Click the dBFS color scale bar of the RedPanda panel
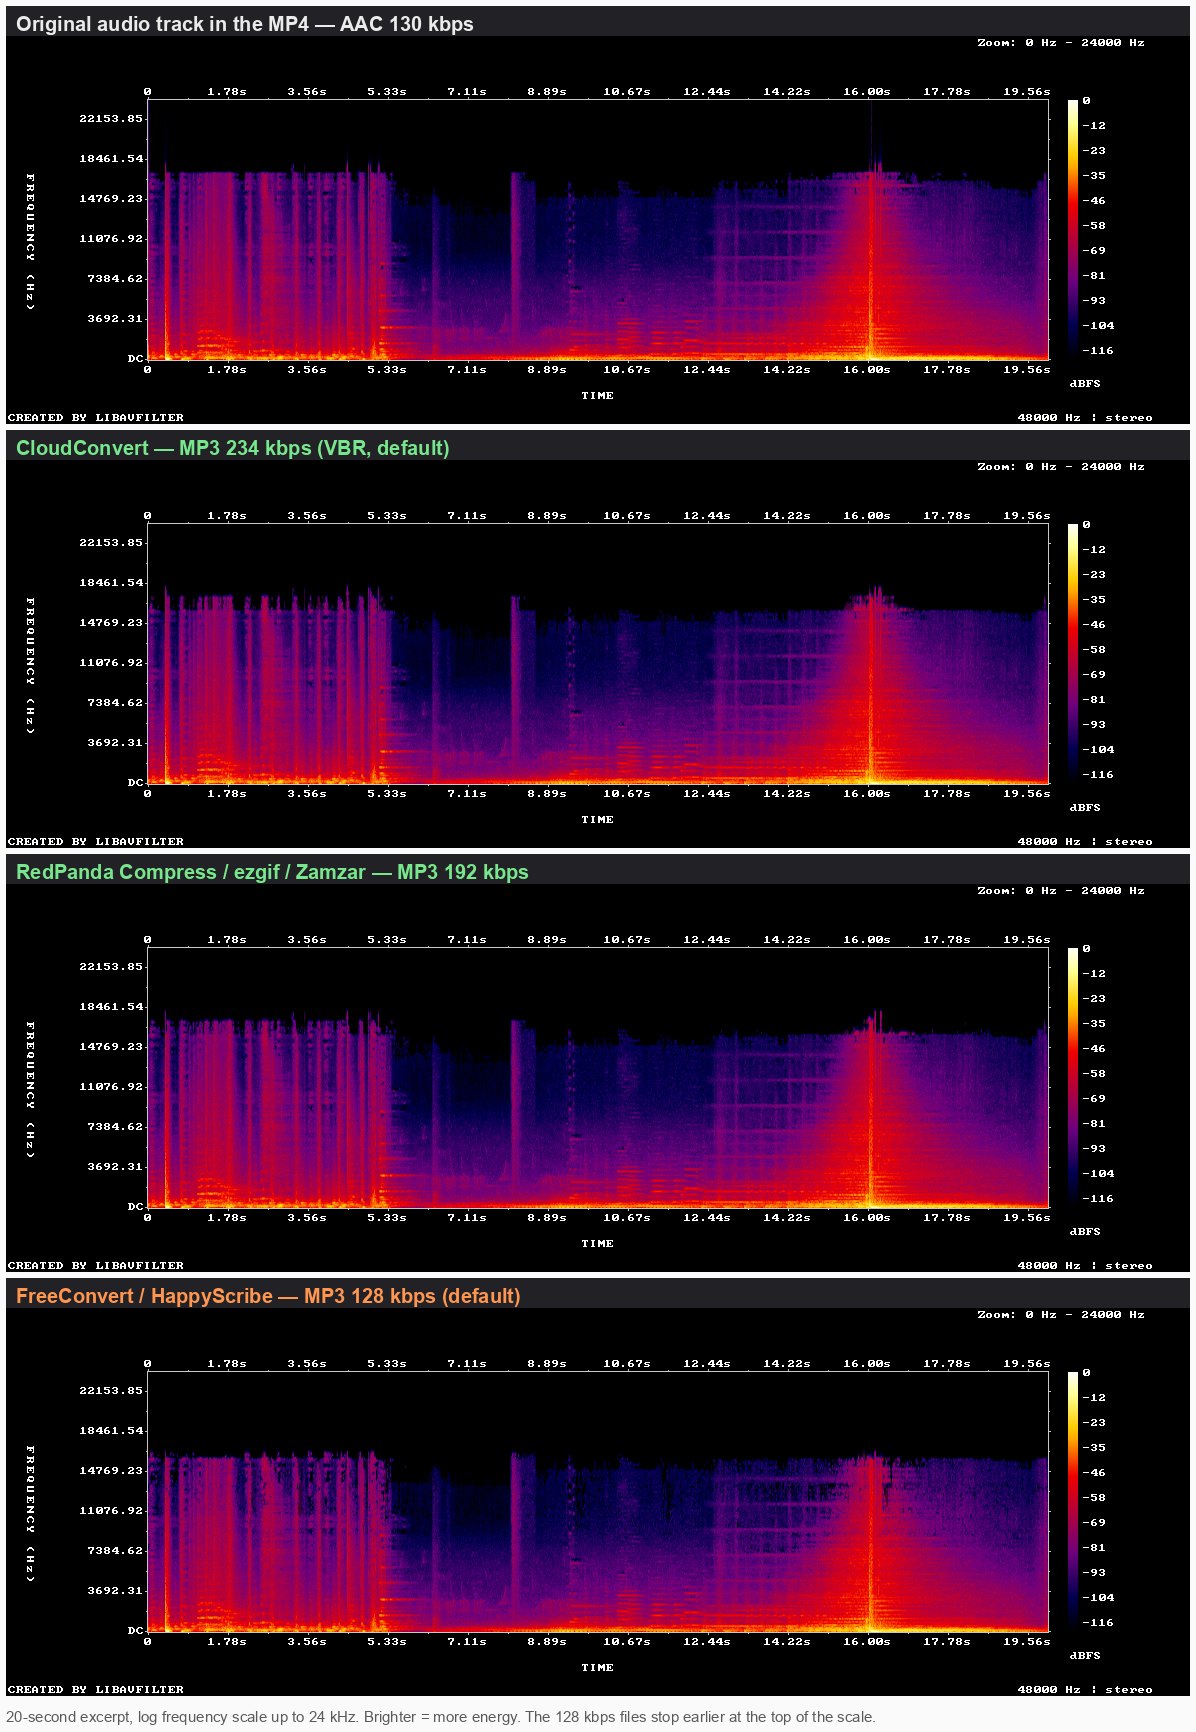Screen dimensions: 1196x1732 tap(1072, 1077)
